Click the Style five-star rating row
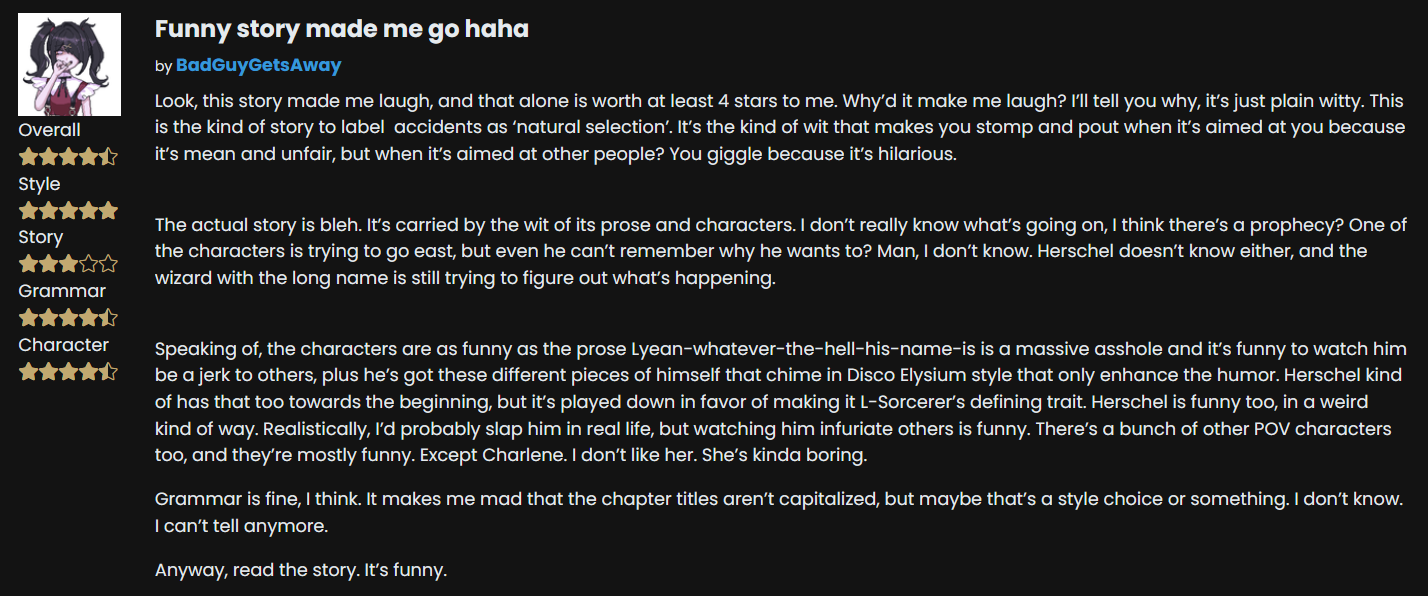 [x=68, y=211]
